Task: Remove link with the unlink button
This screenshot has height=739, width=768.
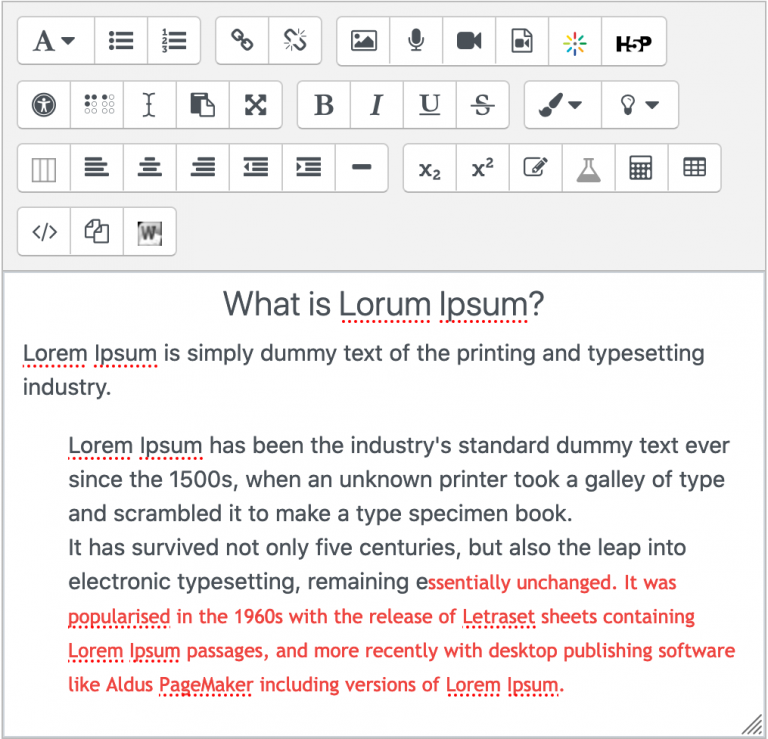Action: 295,41
